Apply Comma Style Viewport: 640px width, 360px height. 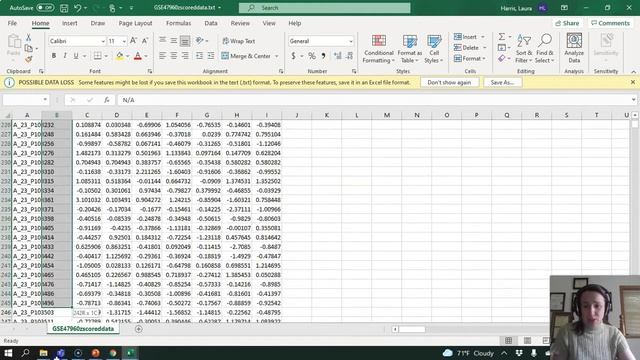click(x=323, y=56)
